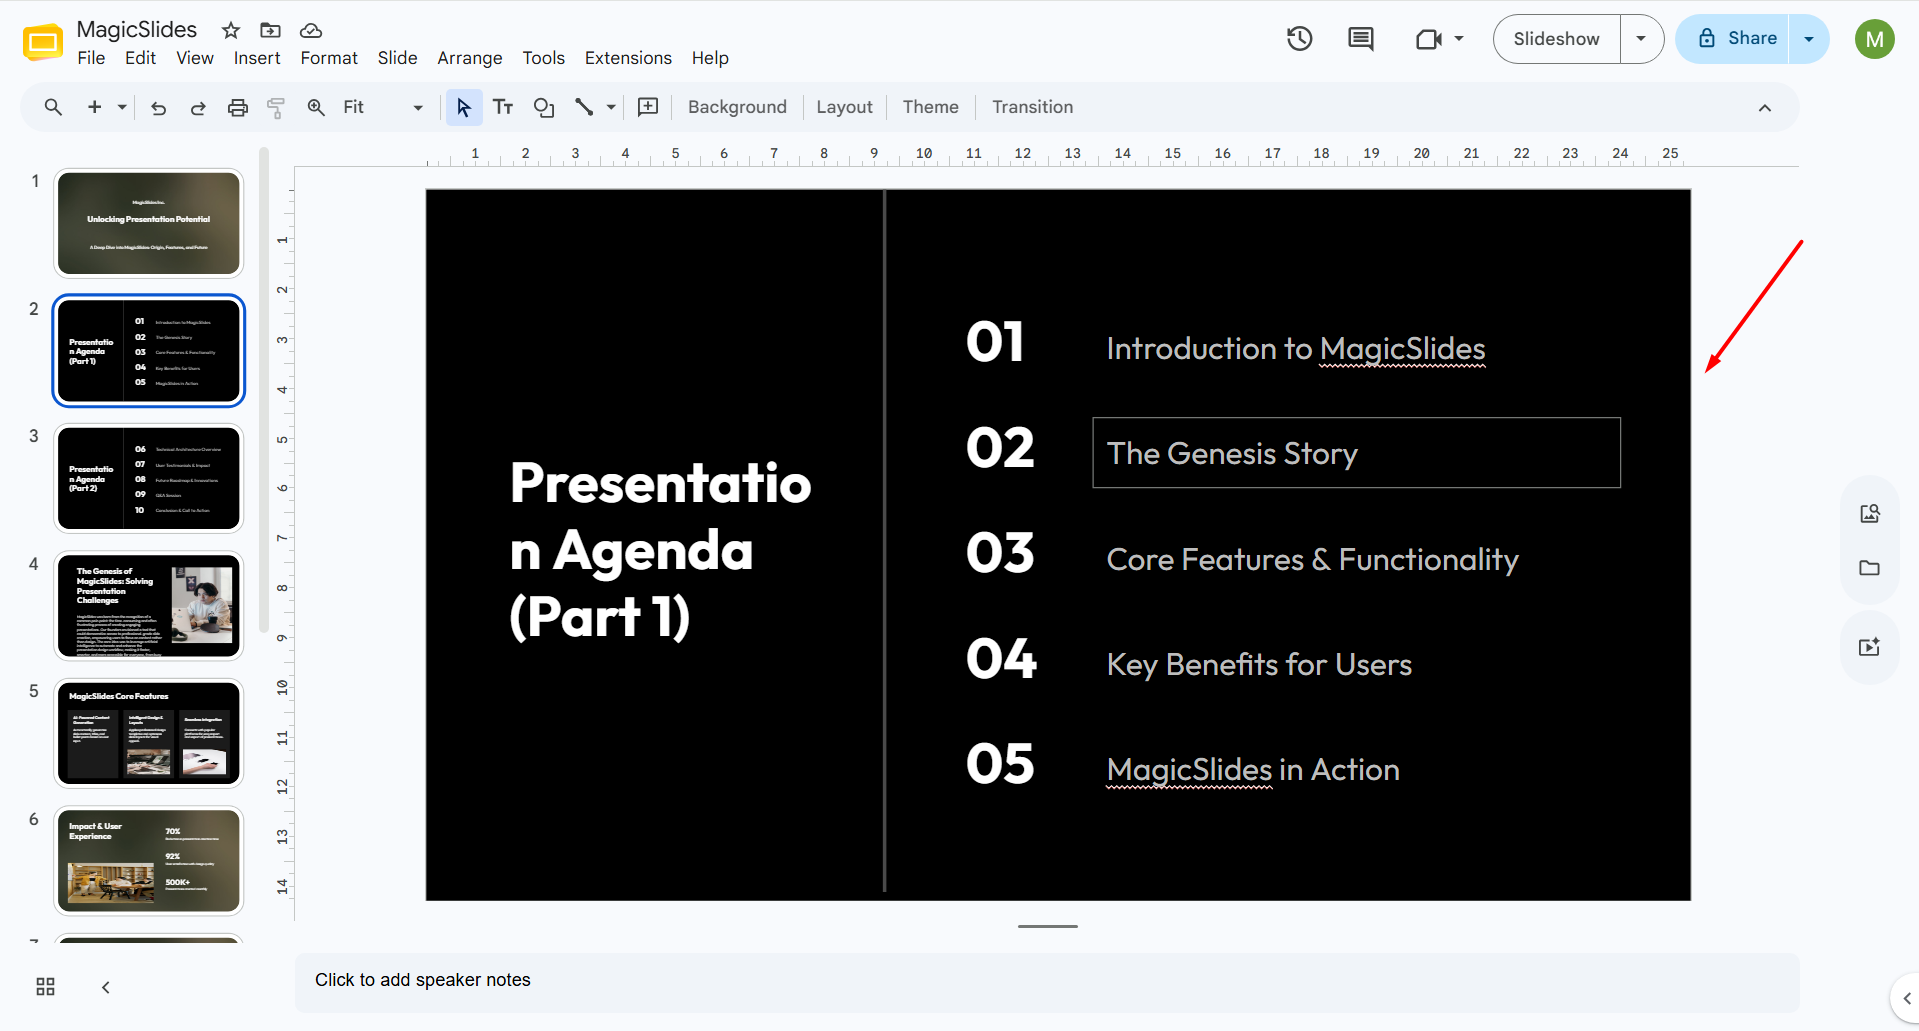1919x1031 pixels.
Task: Select slide 3 Agenda Part 2 thumbnail
Action: (149, 478)
